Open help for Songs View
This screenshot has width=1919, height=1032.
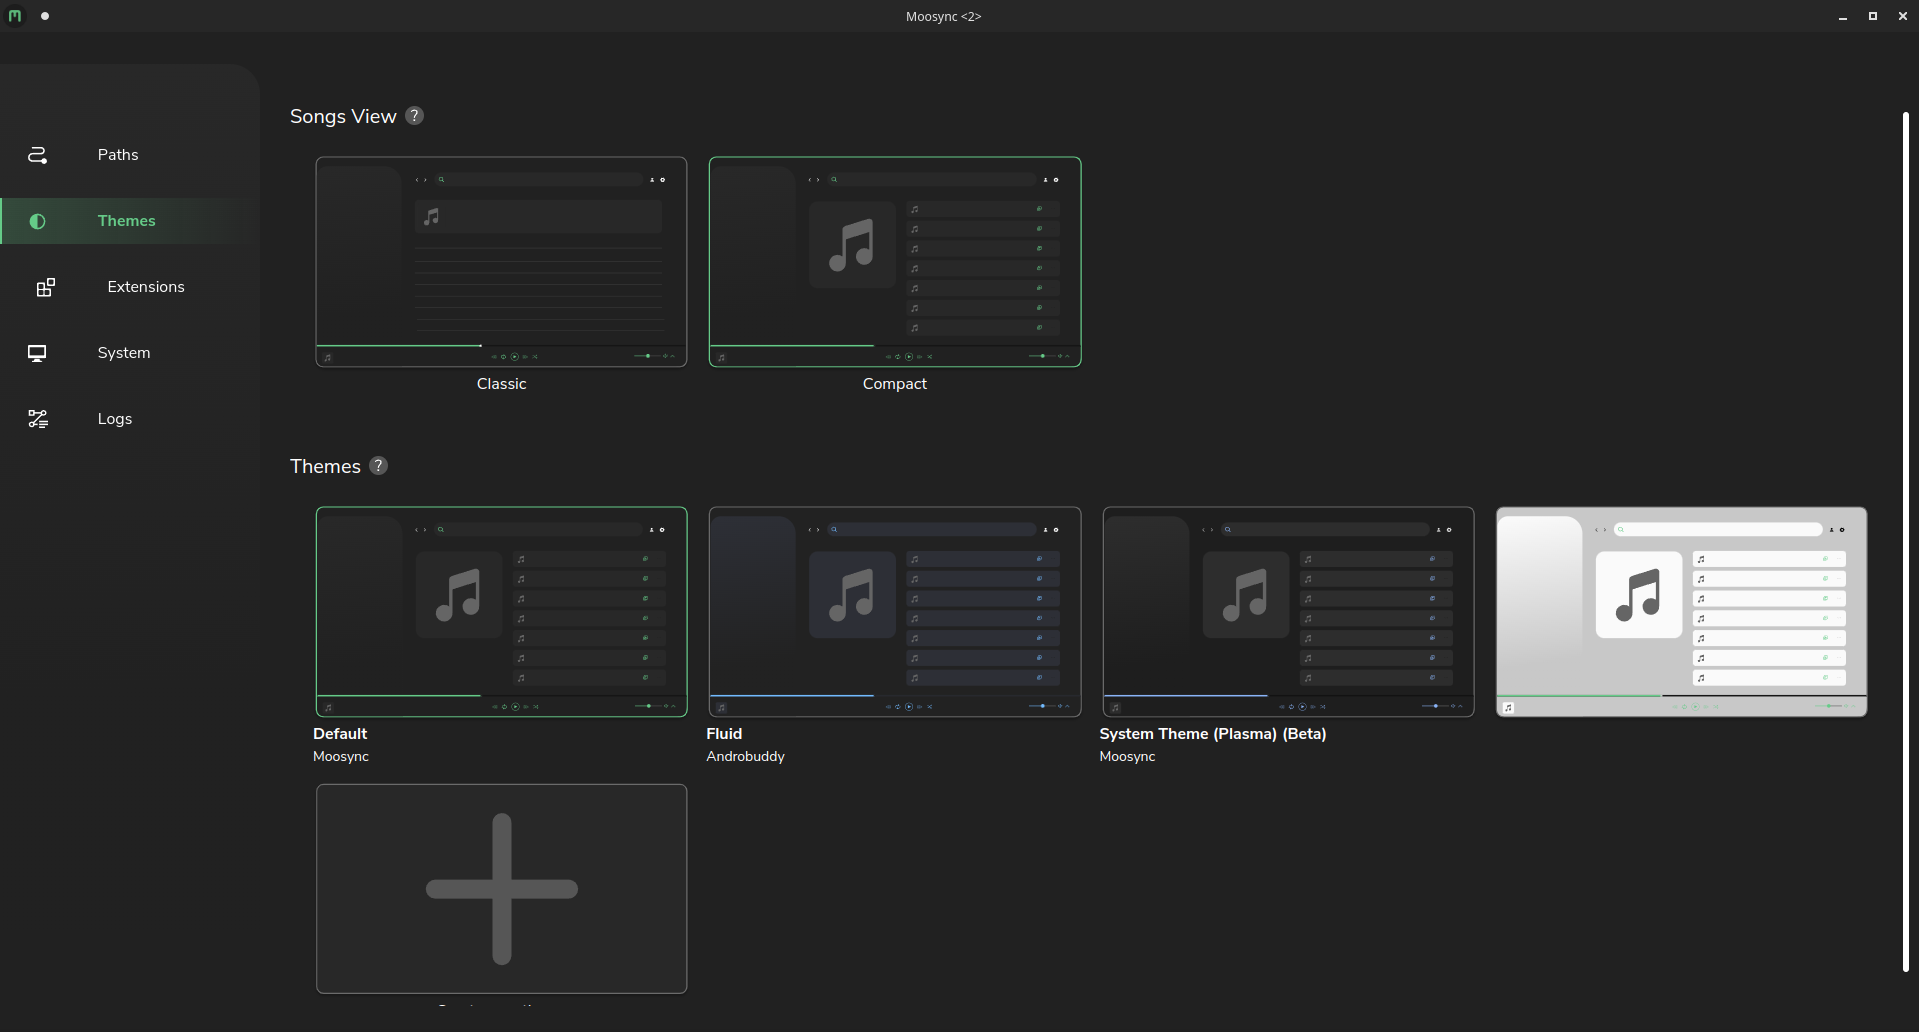[x=415, y=116]
